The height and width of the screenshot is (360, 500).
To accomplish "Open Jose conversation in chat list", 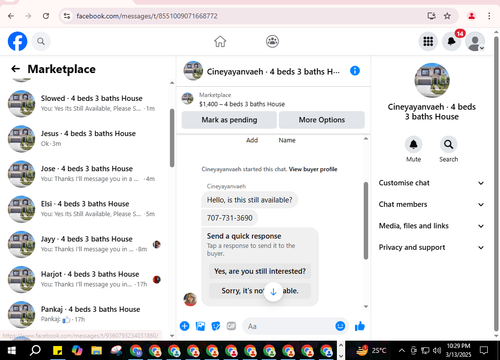I will point(85,174).
